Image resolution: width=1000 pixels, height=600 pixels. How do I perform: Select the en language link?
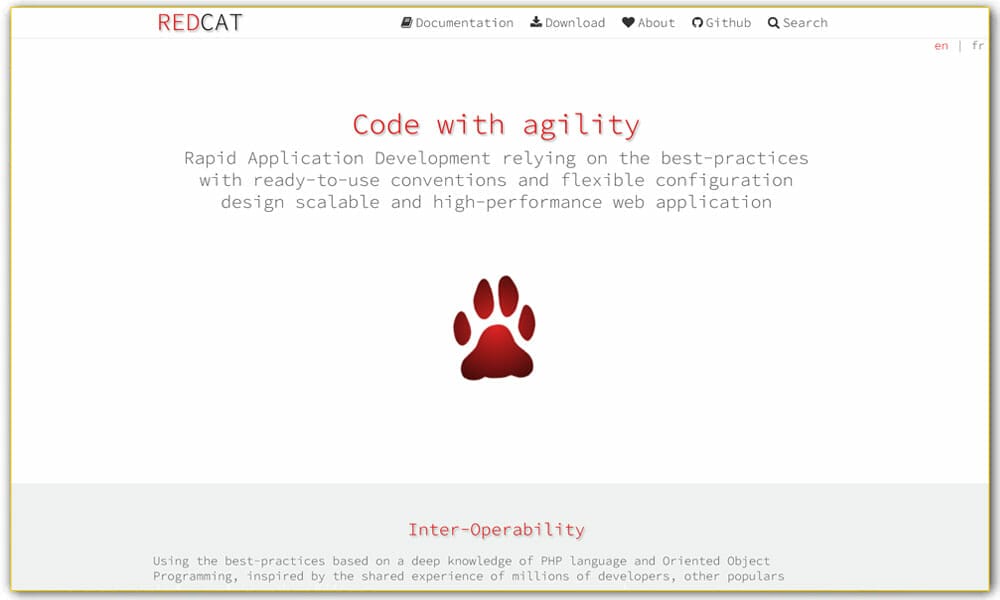click(x=941, y=45)
